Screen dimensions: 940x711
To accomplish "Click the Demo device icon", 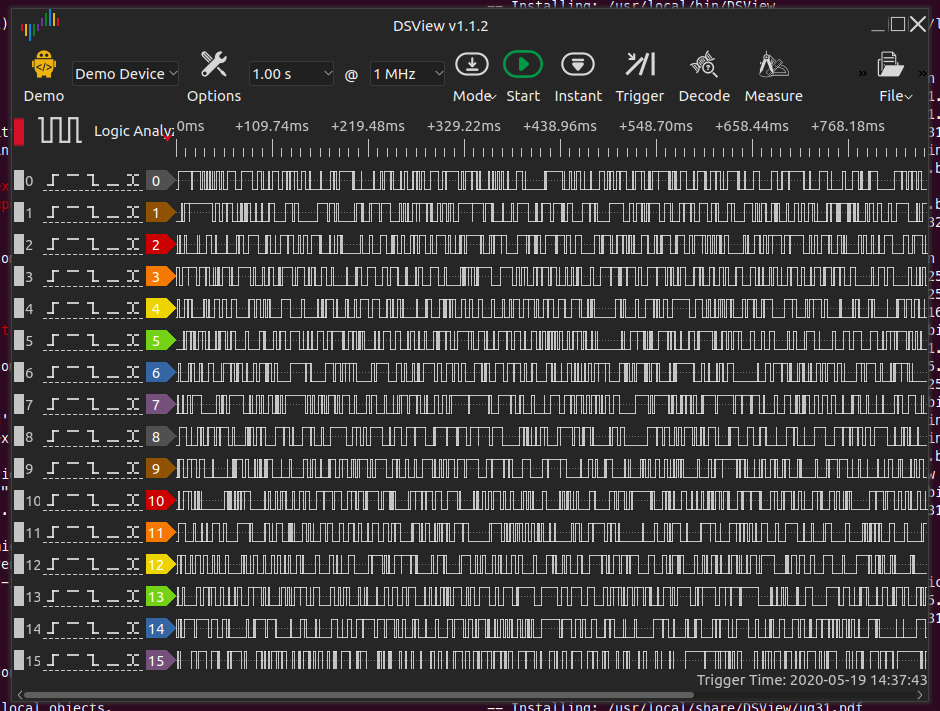I will (x=43, y=66).
